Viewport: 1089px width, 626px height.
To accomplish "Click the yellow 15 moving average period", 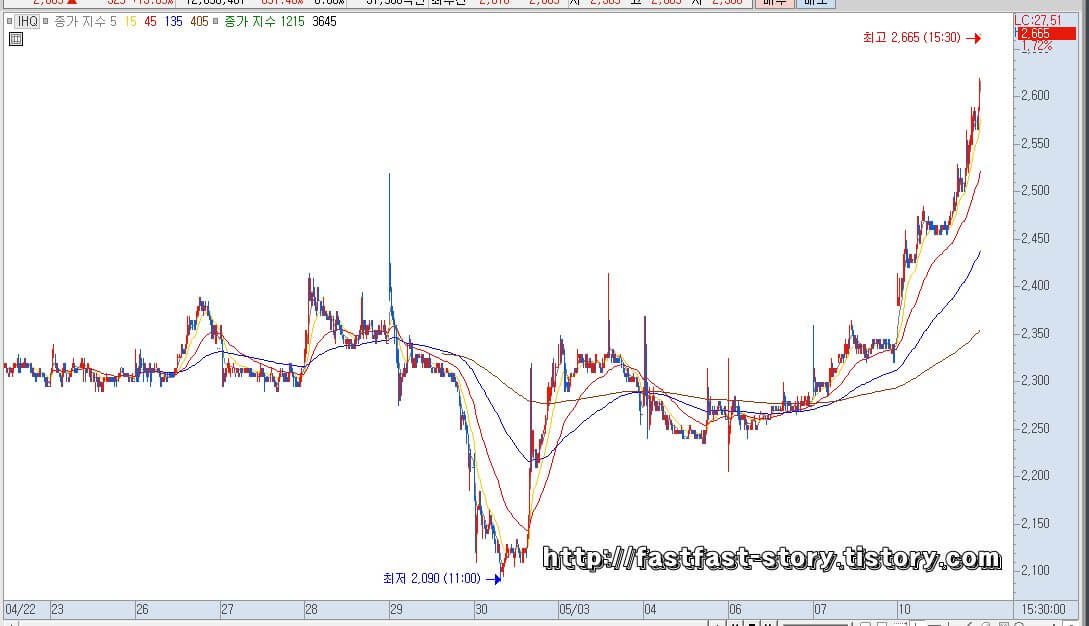I will (x=131, y=22).
